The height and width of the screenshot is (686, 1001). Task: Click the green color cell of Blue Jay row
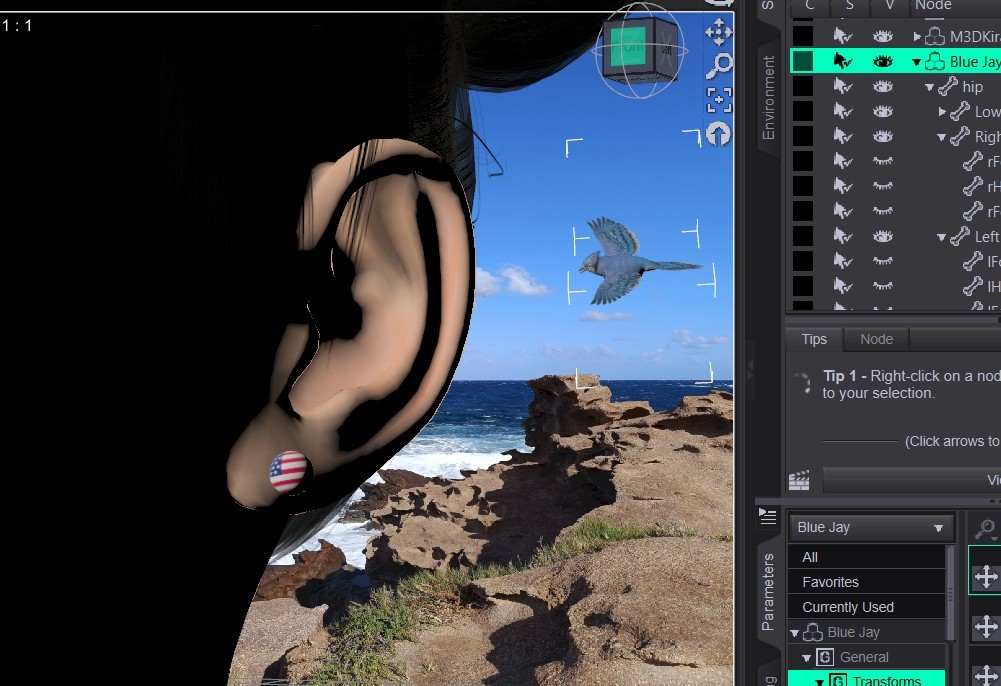click(802, 61)
